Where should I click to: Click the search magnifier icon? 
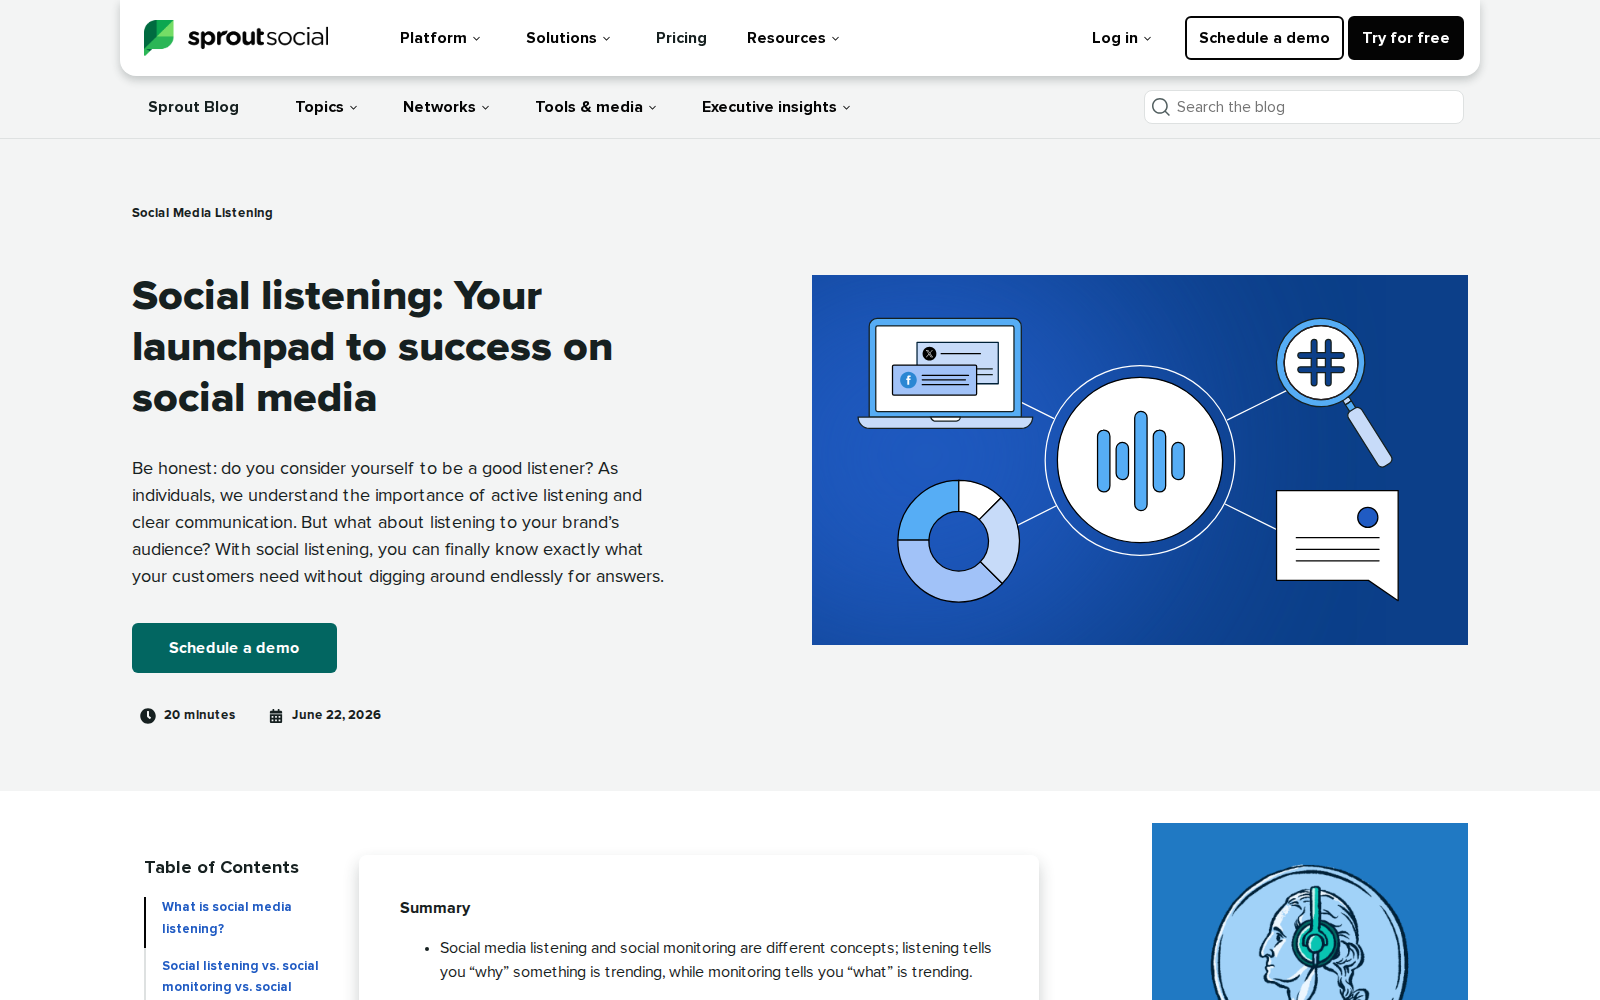(x=1160, y=107)
